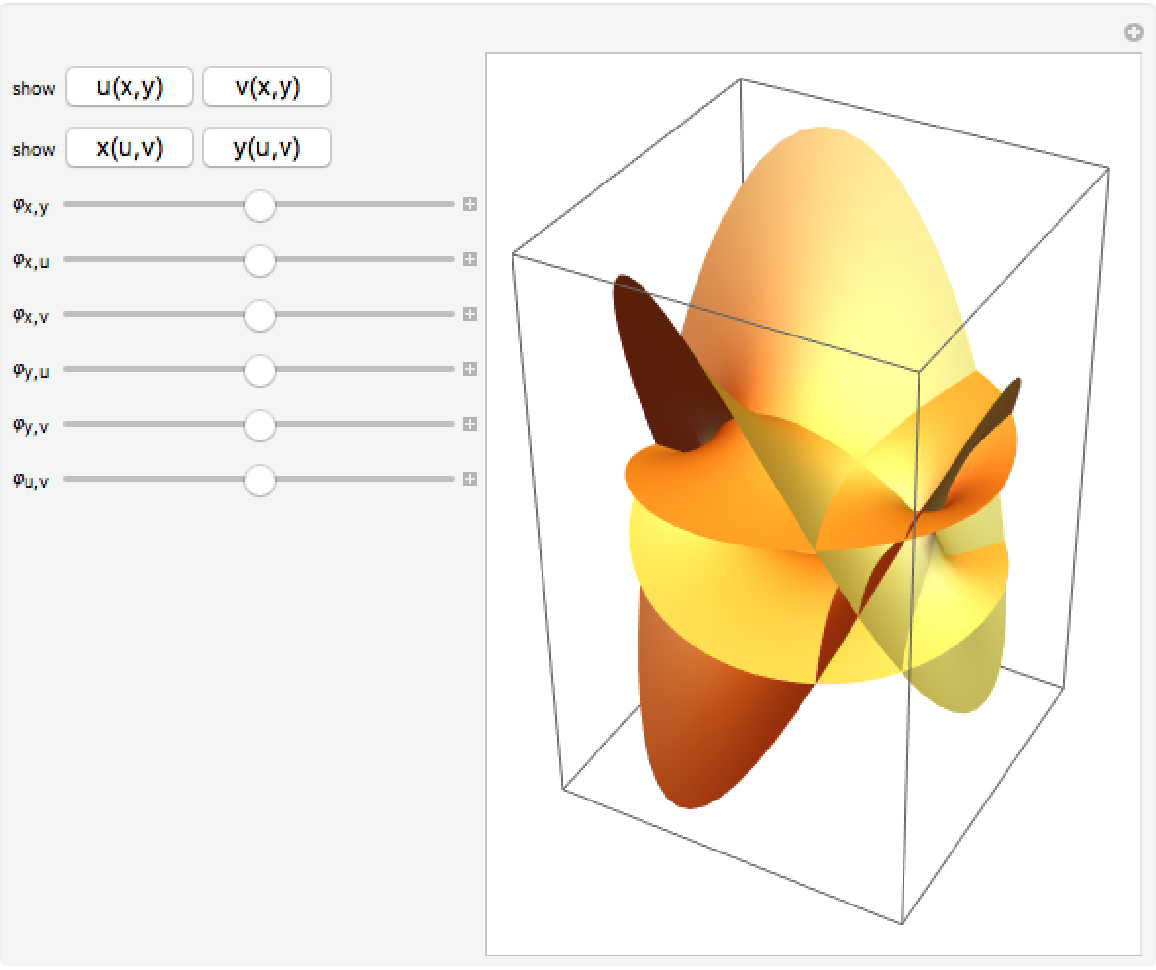The height and width of the screenshot is (970, 1156).
Task: Expand the φx,u slider controls
Action: pos(469,260)
